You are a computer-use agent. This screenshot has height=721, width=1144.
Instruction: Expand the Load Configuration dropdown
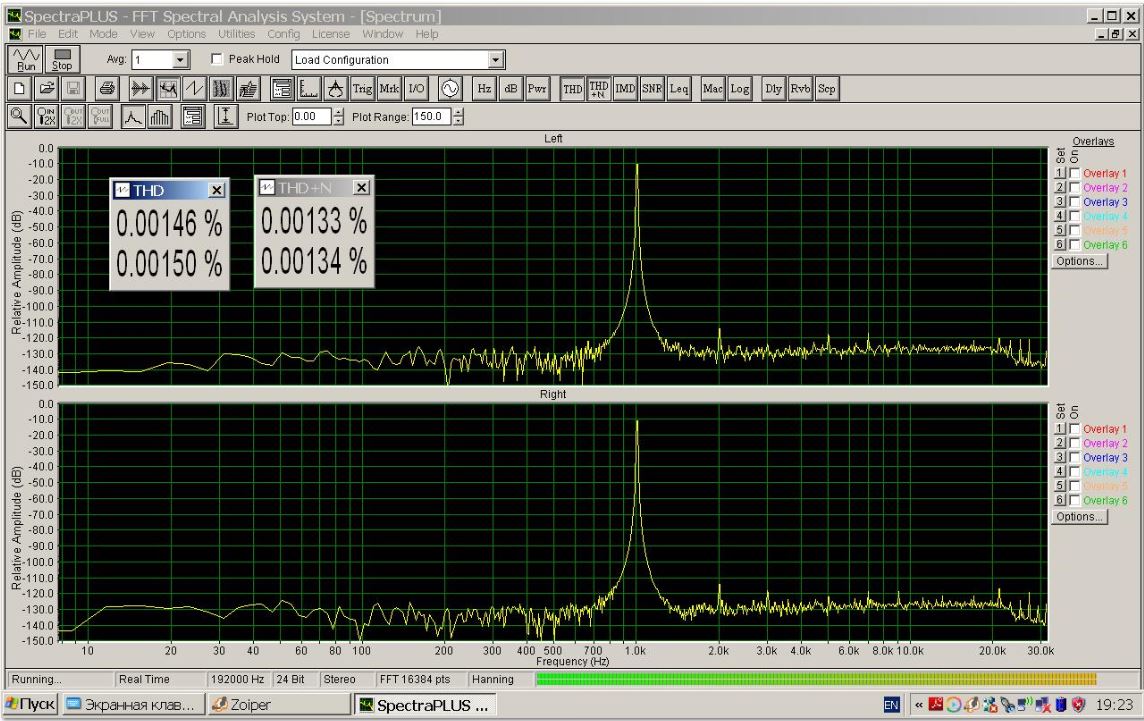(495, 60)
